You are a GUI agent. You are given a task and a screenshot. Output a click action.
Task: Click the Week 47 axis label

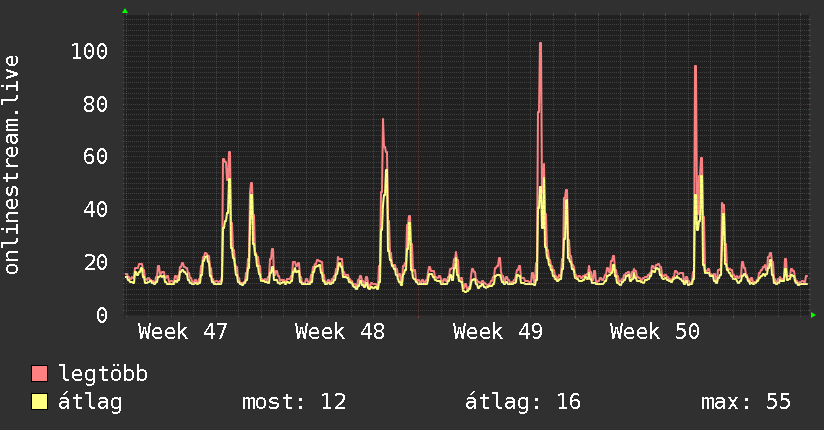pos(182,332)
